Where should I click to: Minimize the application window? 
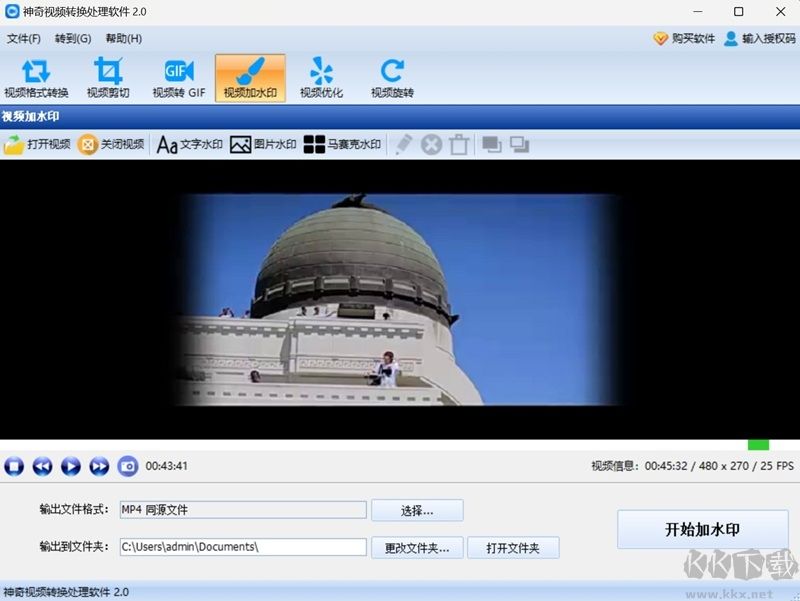click(698, 11)
